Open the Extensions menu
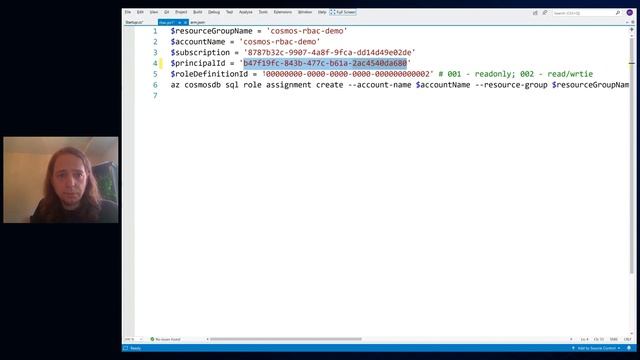Viewport: 640px width, 360px height. click(282, 12)
